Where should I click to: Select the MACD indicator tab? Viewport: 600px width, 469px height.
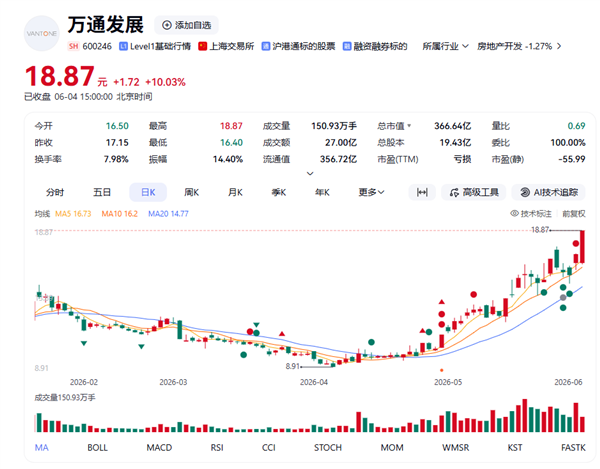pos(159,447)
